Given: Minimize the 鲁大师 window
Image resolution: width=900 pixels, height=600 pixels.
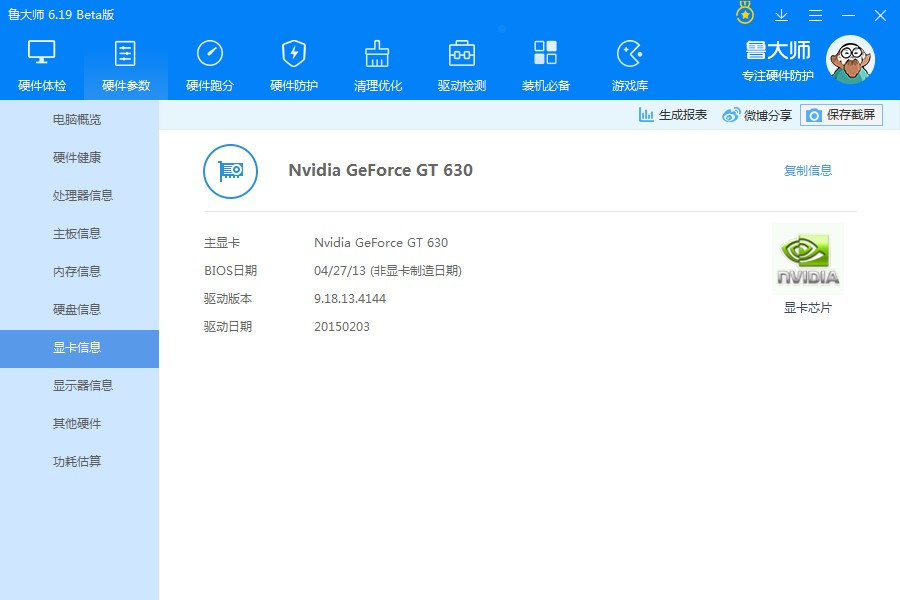Looking at the screenshot, I should click(848, 16).
